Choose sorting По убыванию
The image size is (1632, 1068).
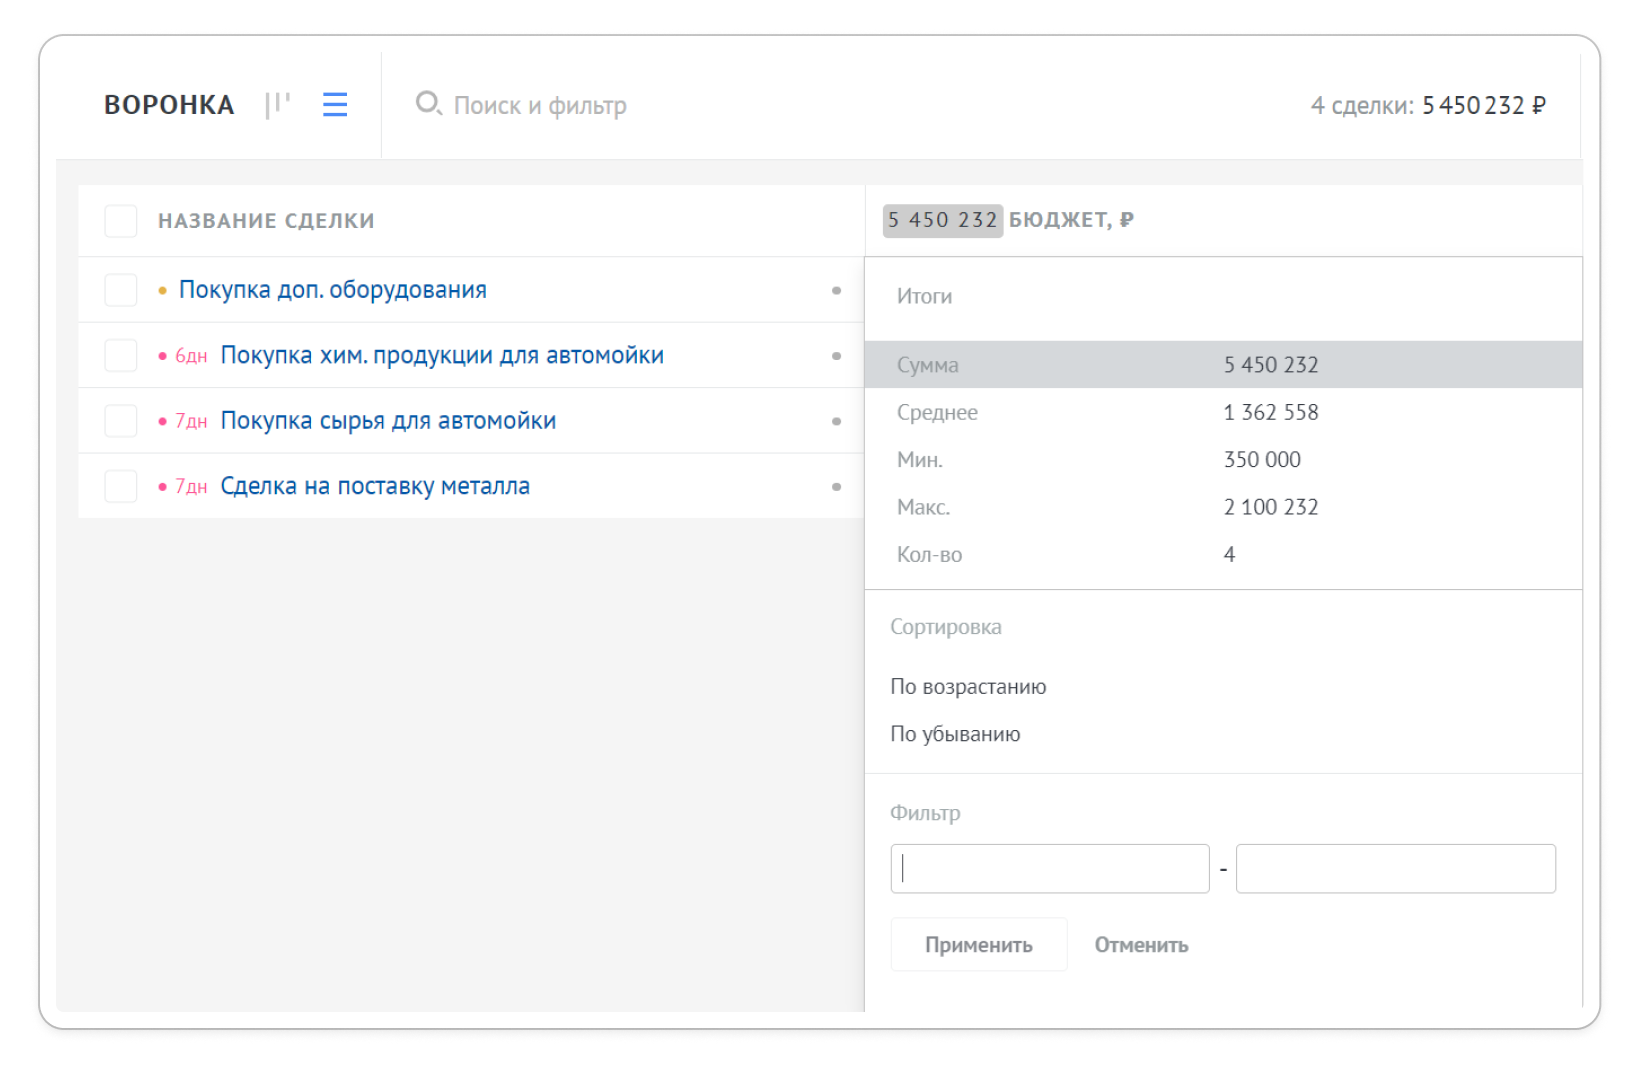click(955, 733)
